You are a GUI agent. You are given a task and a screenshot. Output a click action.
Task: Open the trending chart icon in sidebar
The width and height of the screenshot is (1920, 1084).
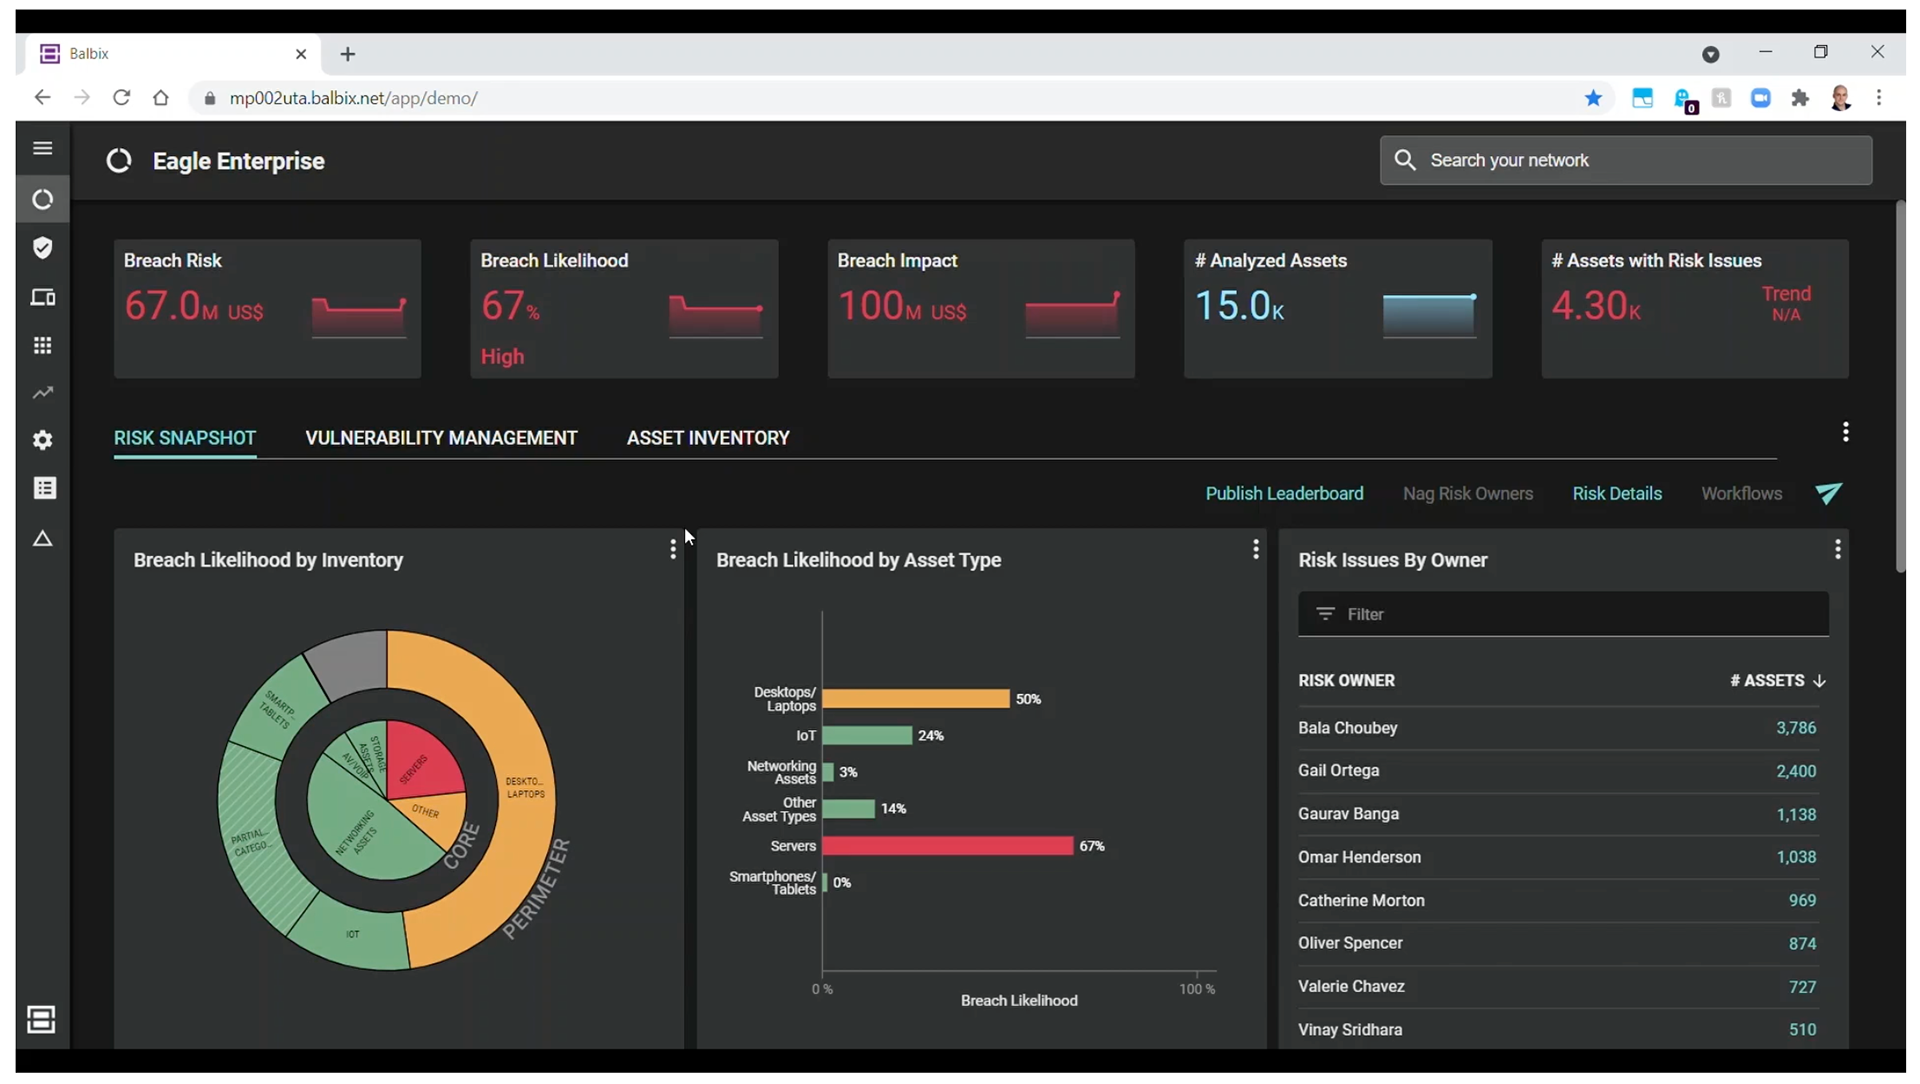(x=42, y=393)
